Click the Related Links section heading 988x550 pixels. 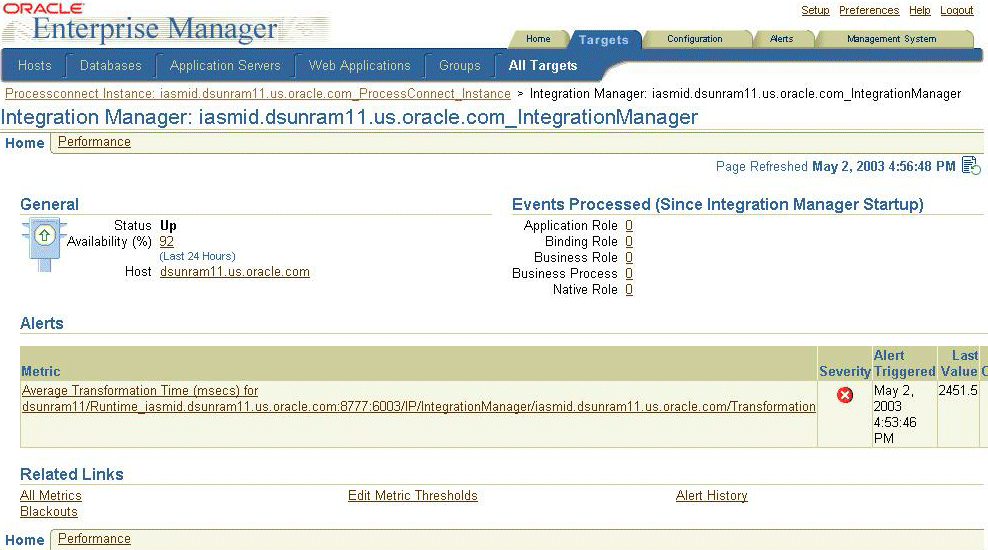[72, 474]
